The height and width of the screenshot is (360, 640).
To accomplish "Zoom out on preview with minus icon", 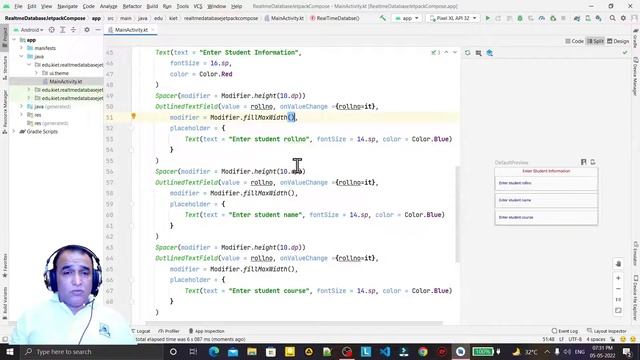I will [618, 289].
